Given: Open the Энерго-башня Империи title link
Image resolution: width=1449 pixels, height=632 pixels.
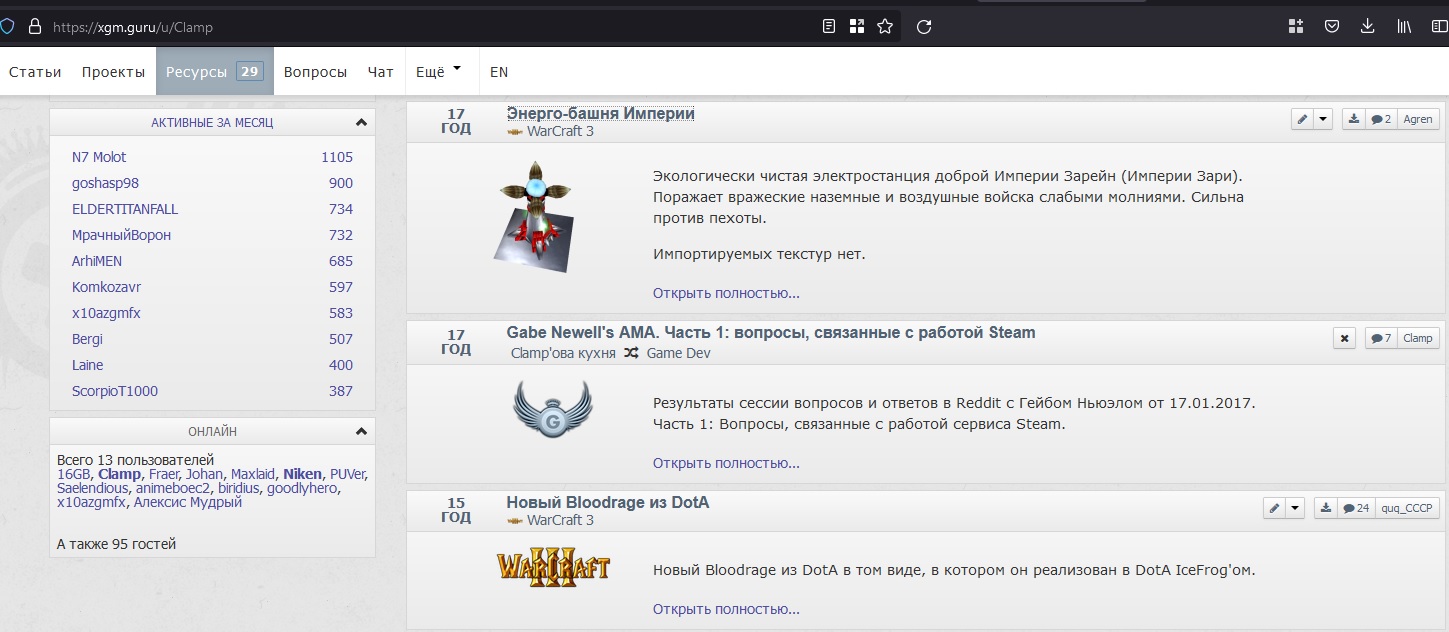Looking at the screenshot, I should coord(600,113).
